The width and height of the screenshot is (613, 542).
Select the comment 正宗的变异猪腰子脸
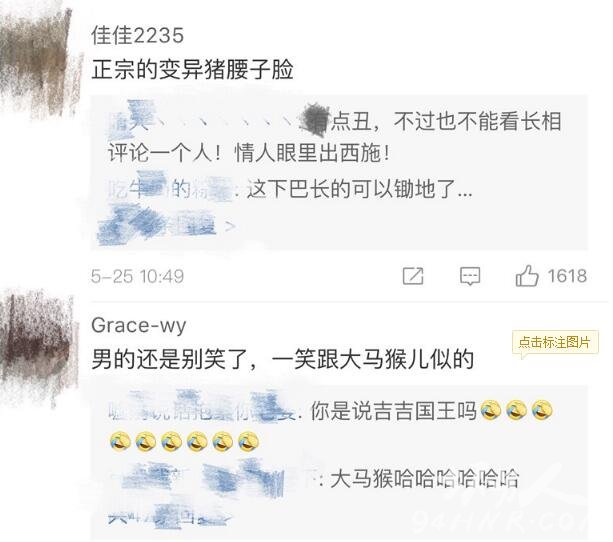[x=192, y=69]
